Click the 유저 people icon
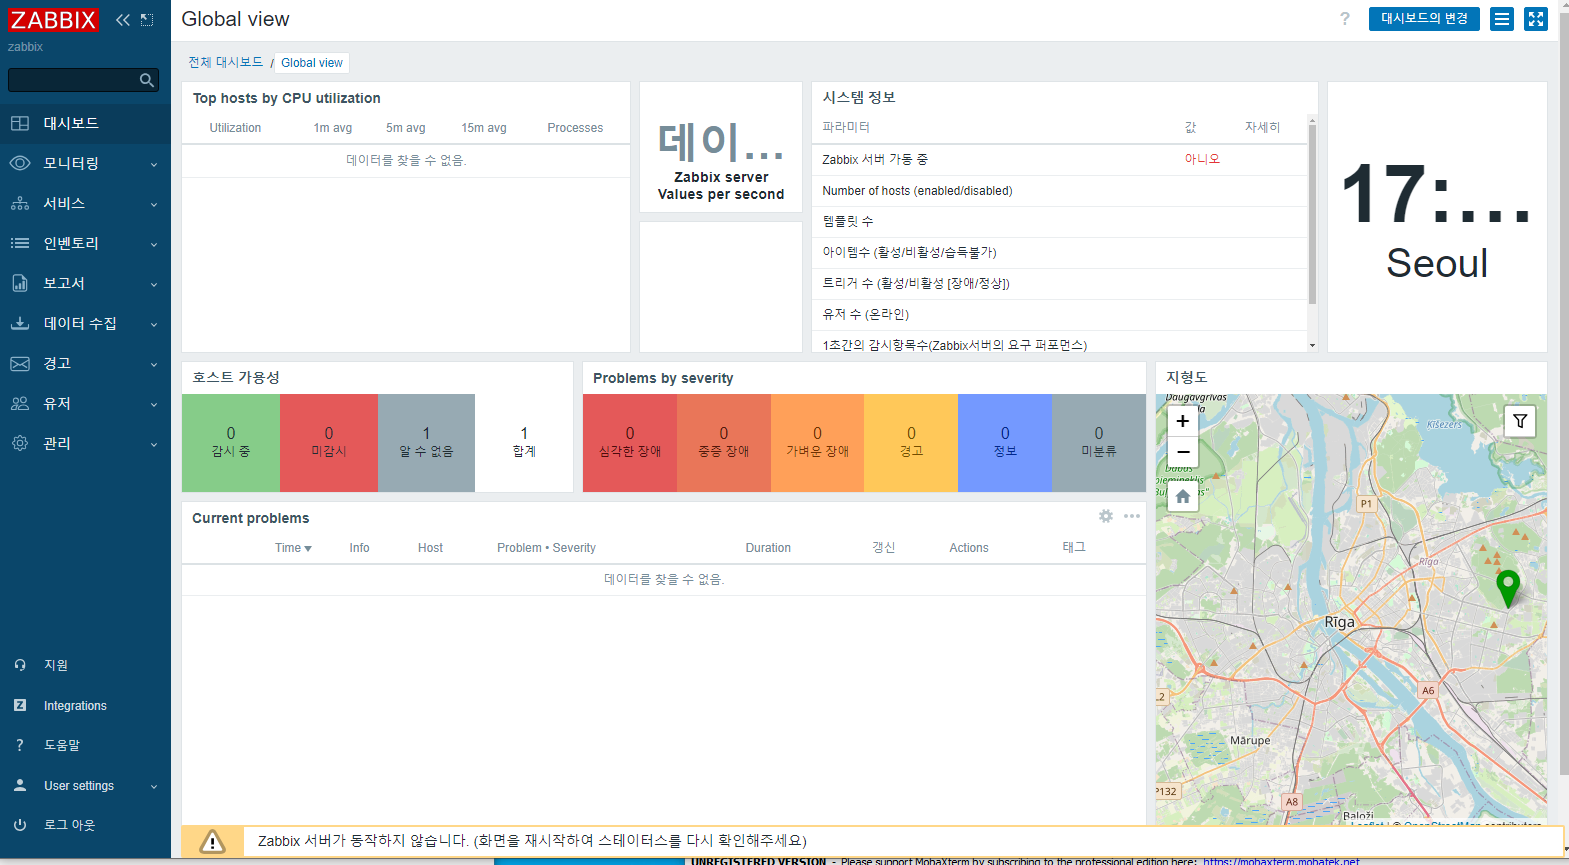The width and height of the screenshot is (1569, 865). click(x=20, y=403)
